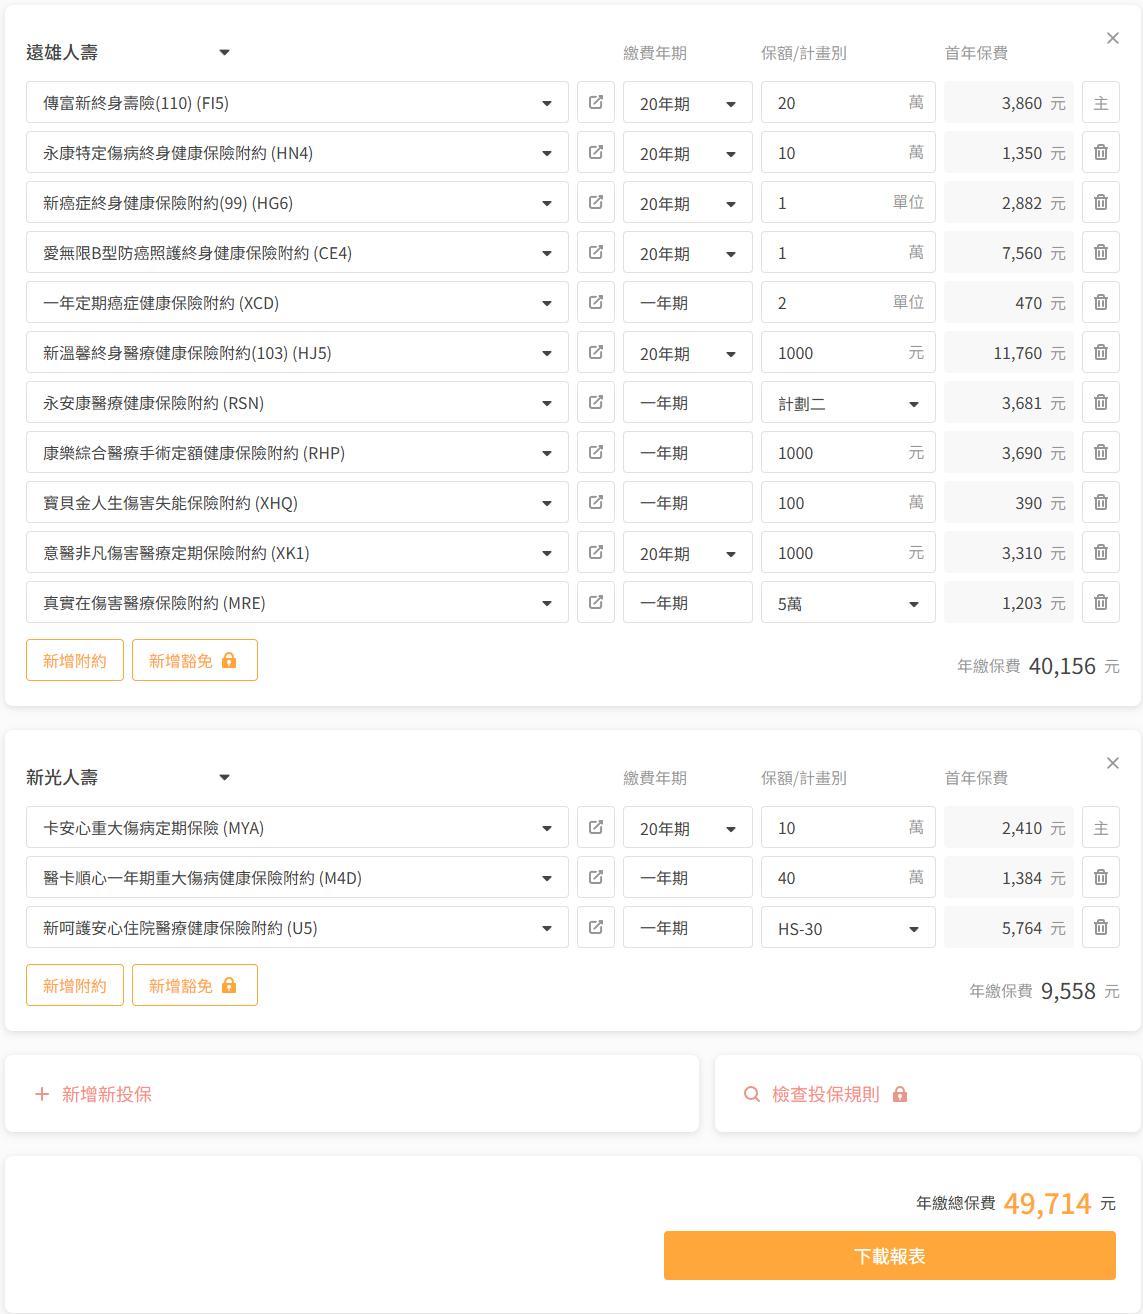The height and width of the screenshot is (1314, 1143).
Task: Expand product dropdown 卡安心重大傷病定期保險 (MYA)
Action: [297, 827]
